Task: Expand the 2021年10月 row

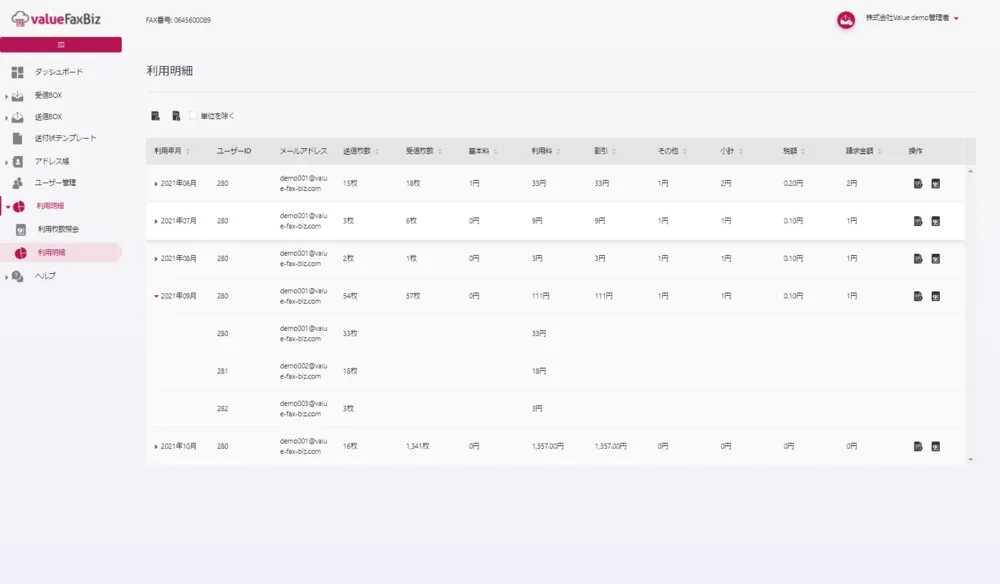Action: coord(156,446)
